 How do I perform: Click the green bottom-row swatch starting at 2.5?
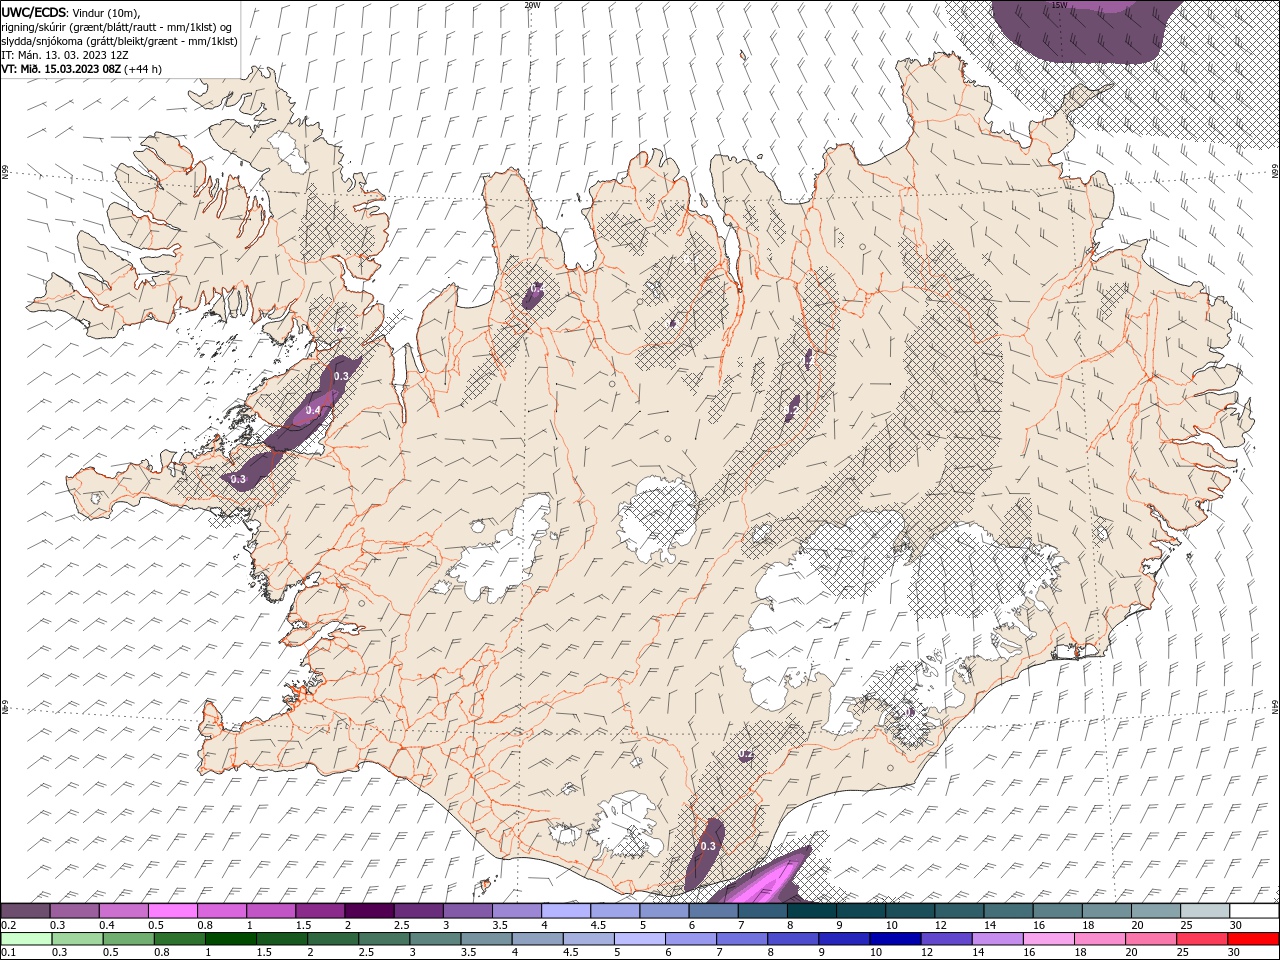[x=384, y=939]
